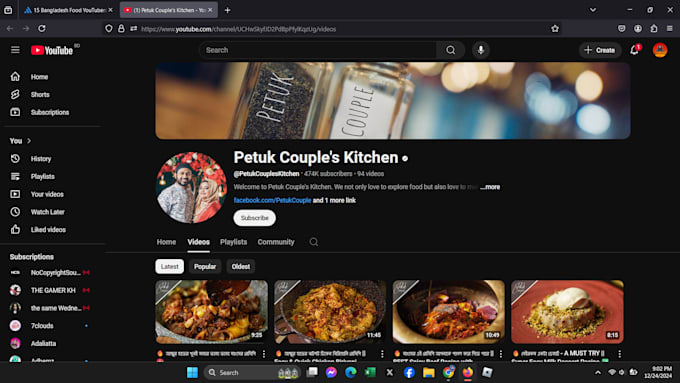
Task: Switch to the channel Playlists tab
Action: (x=233, y=242)
